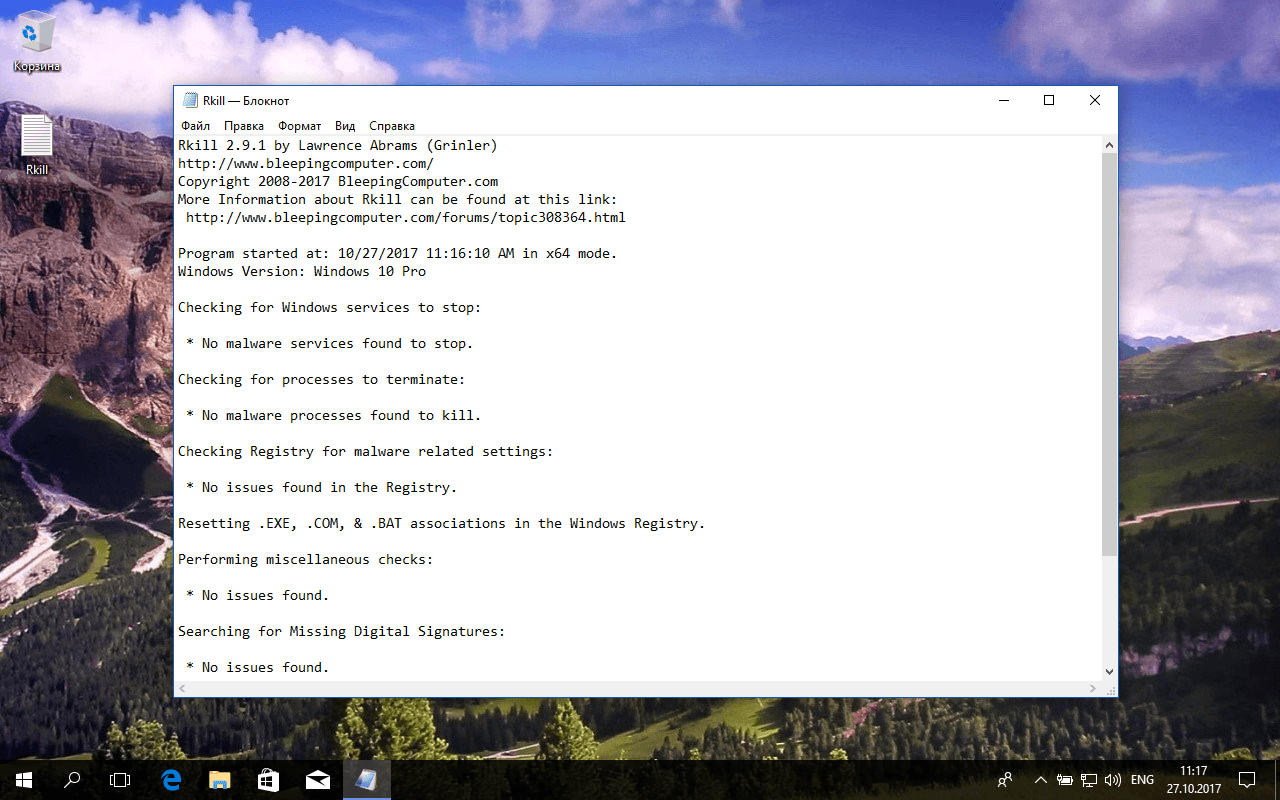1280x800 pixels.
Task: Open Task View from the taskbar
Action: pos(120,780)
